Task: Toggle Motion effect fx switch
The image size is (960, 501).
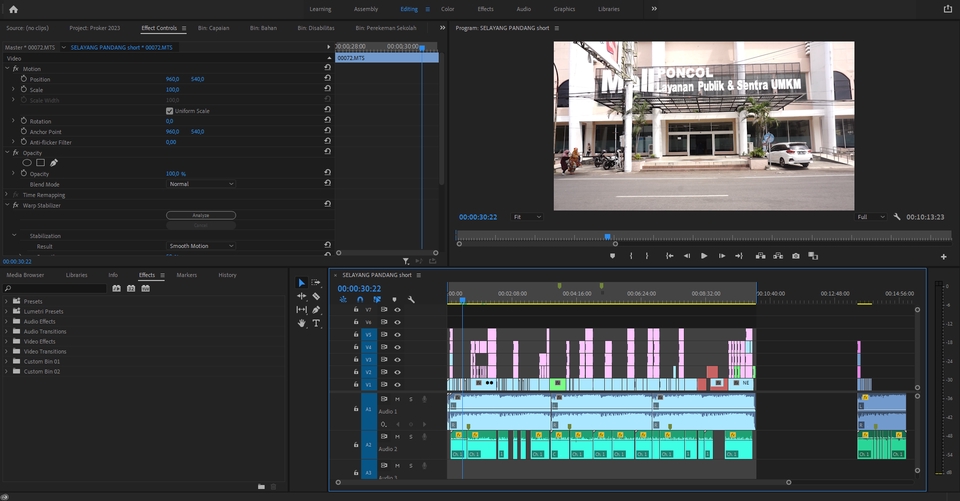Action: pyautogui.click(x=16, y=69)
